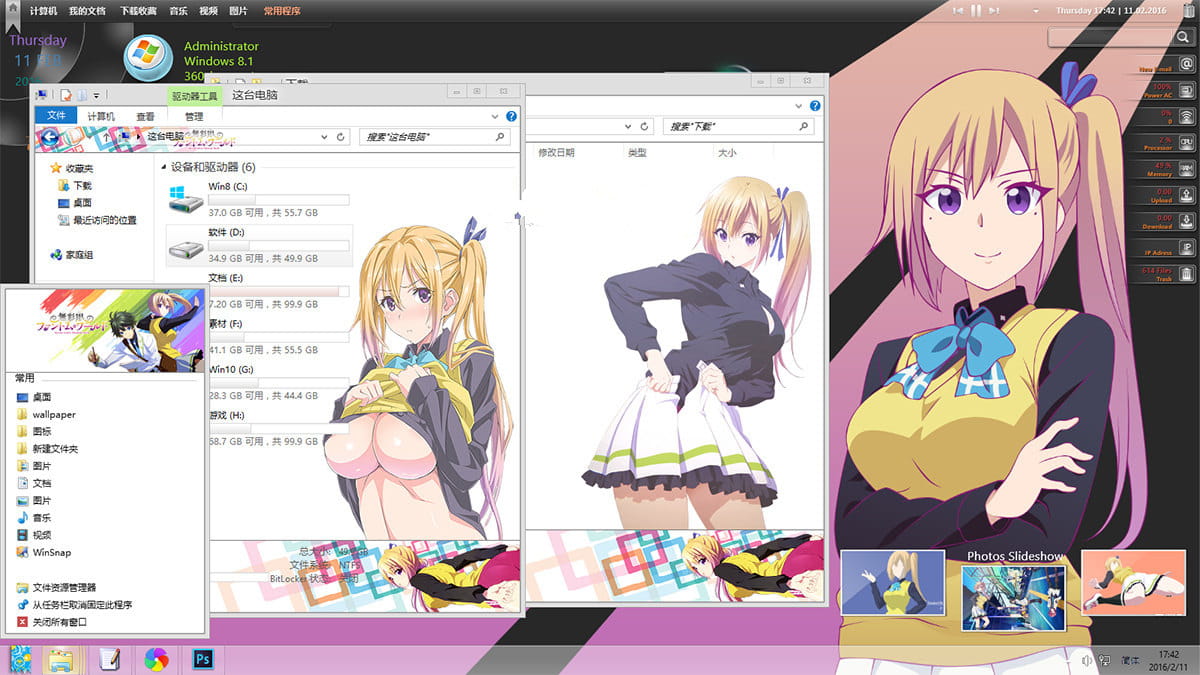Collapse the 设备和驱动器 group

pyautogui.click(x=163, y=166)
